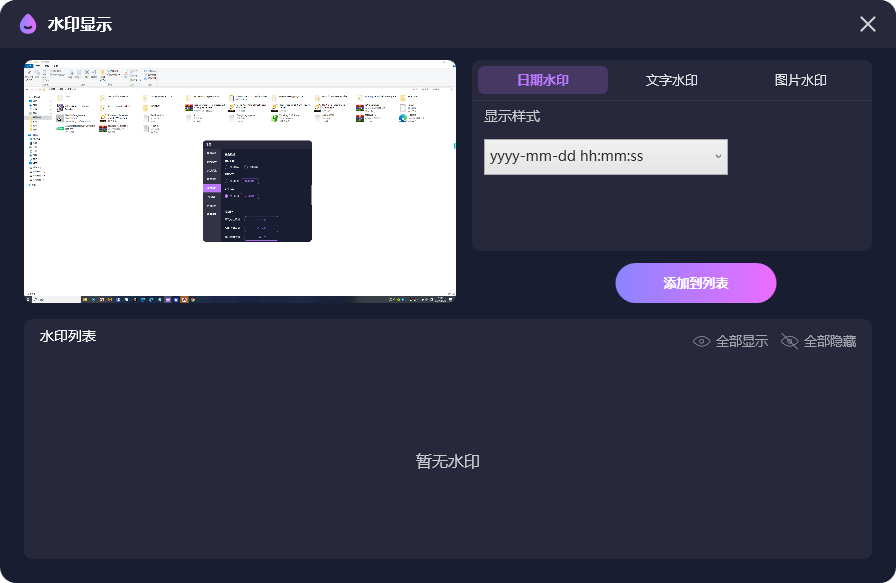Click the empty 暂无水印 list area
896x583 pixels.
pyautogui.click(x=447, y=461)
